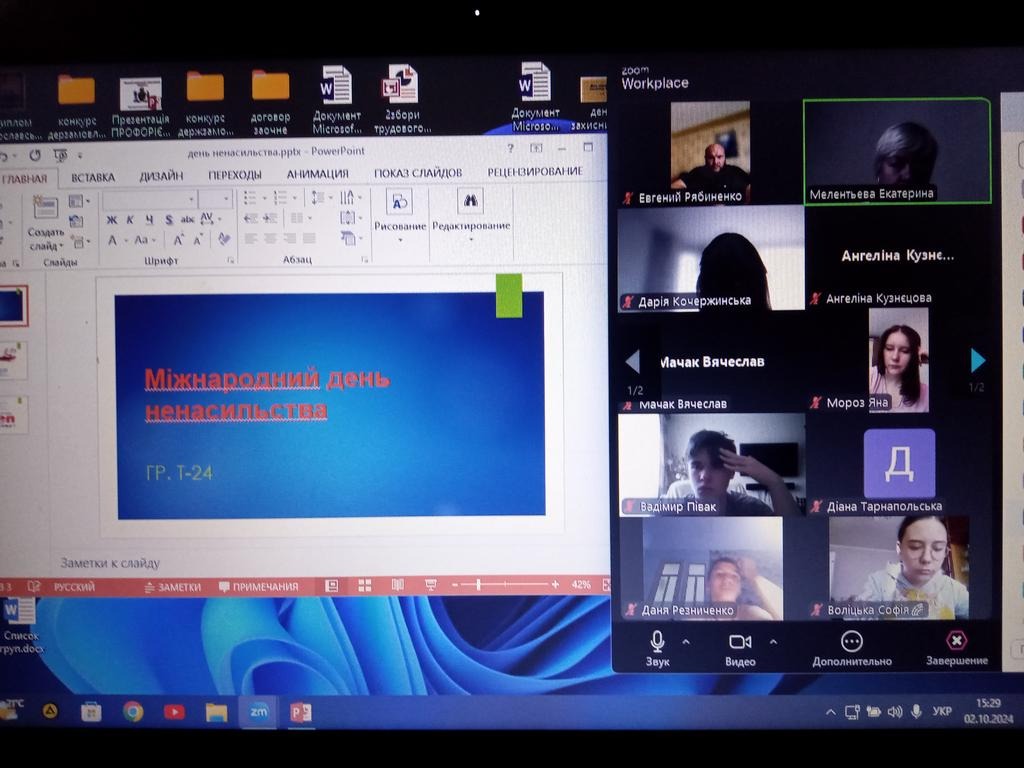Decrease list indent level icon
1024x768 pixels.
tap(251, 218)
